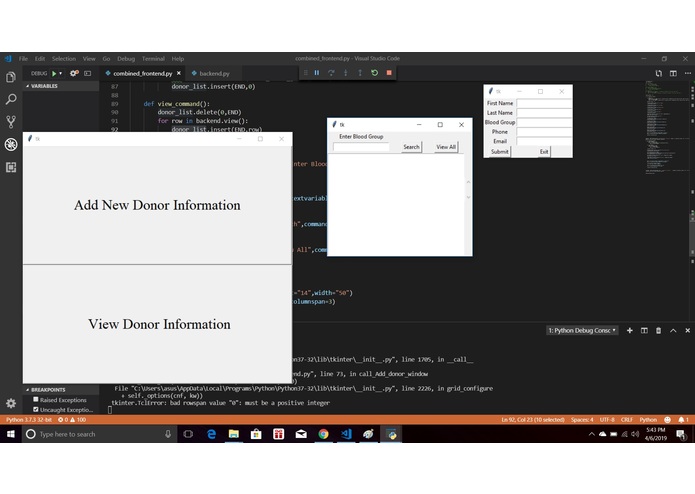Open the Source Control view
Image resolution: width=695 pixels, height=494 pixels.
[11, 121]
